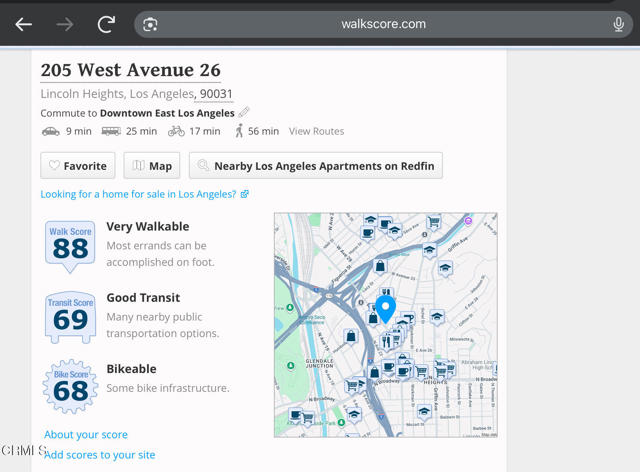Image resolution: width=640 pixels, height=472 pixels.
Task: Click the Walk Score 88 badge
Action: [70, 245]
